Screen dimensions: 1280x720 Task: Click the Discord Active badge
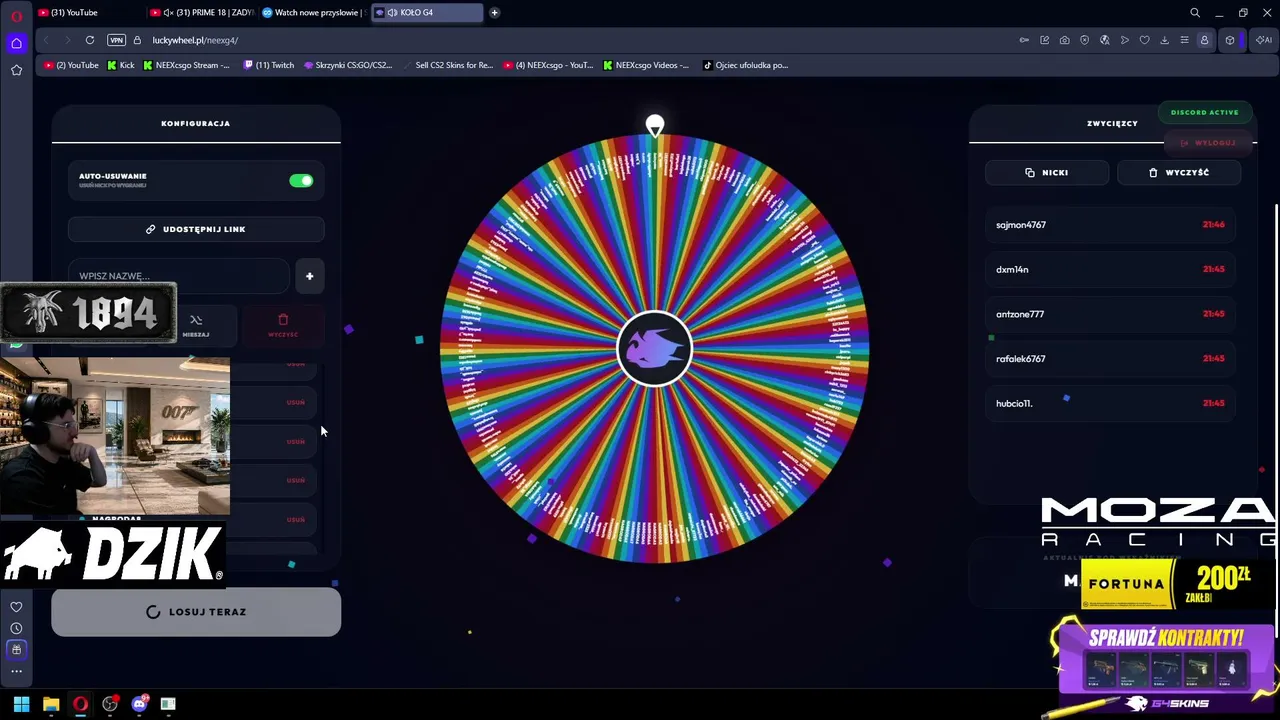click(1204, 112)
